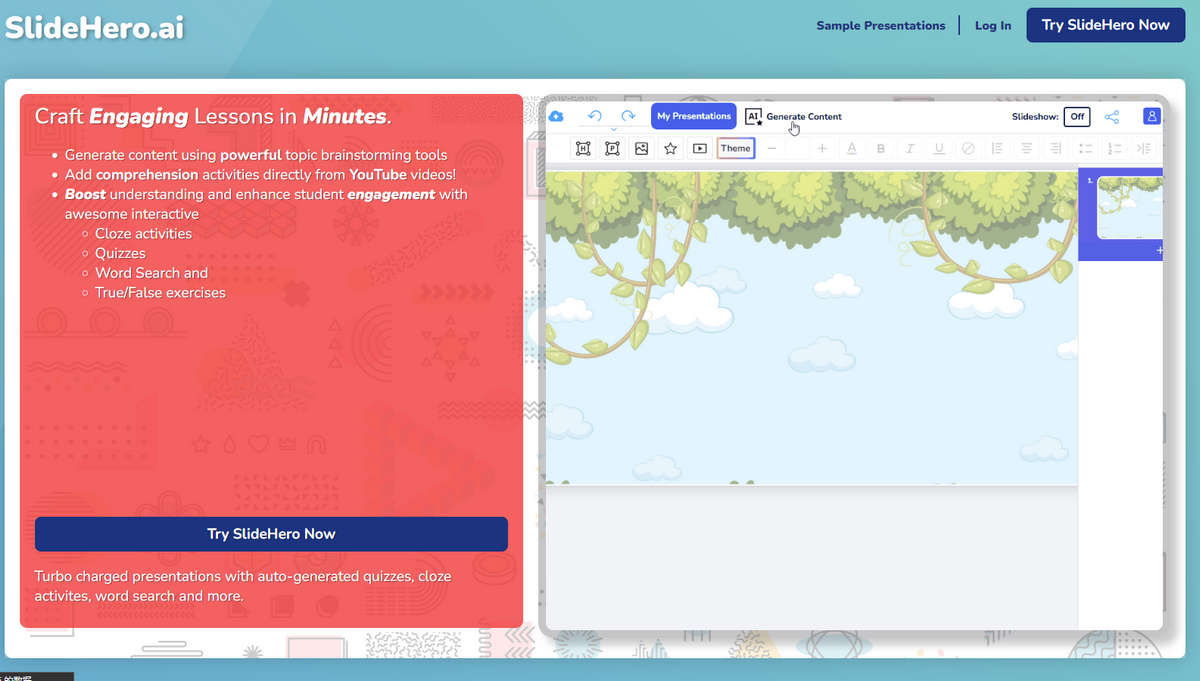
Task: Click the clear formatting icon
Action: (x=968, y=148)
